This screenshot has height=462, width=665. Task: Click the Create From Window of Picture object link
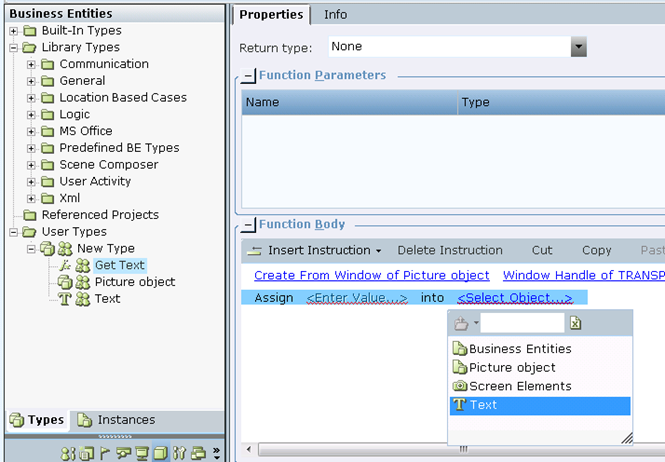click(x=372, y=275)
